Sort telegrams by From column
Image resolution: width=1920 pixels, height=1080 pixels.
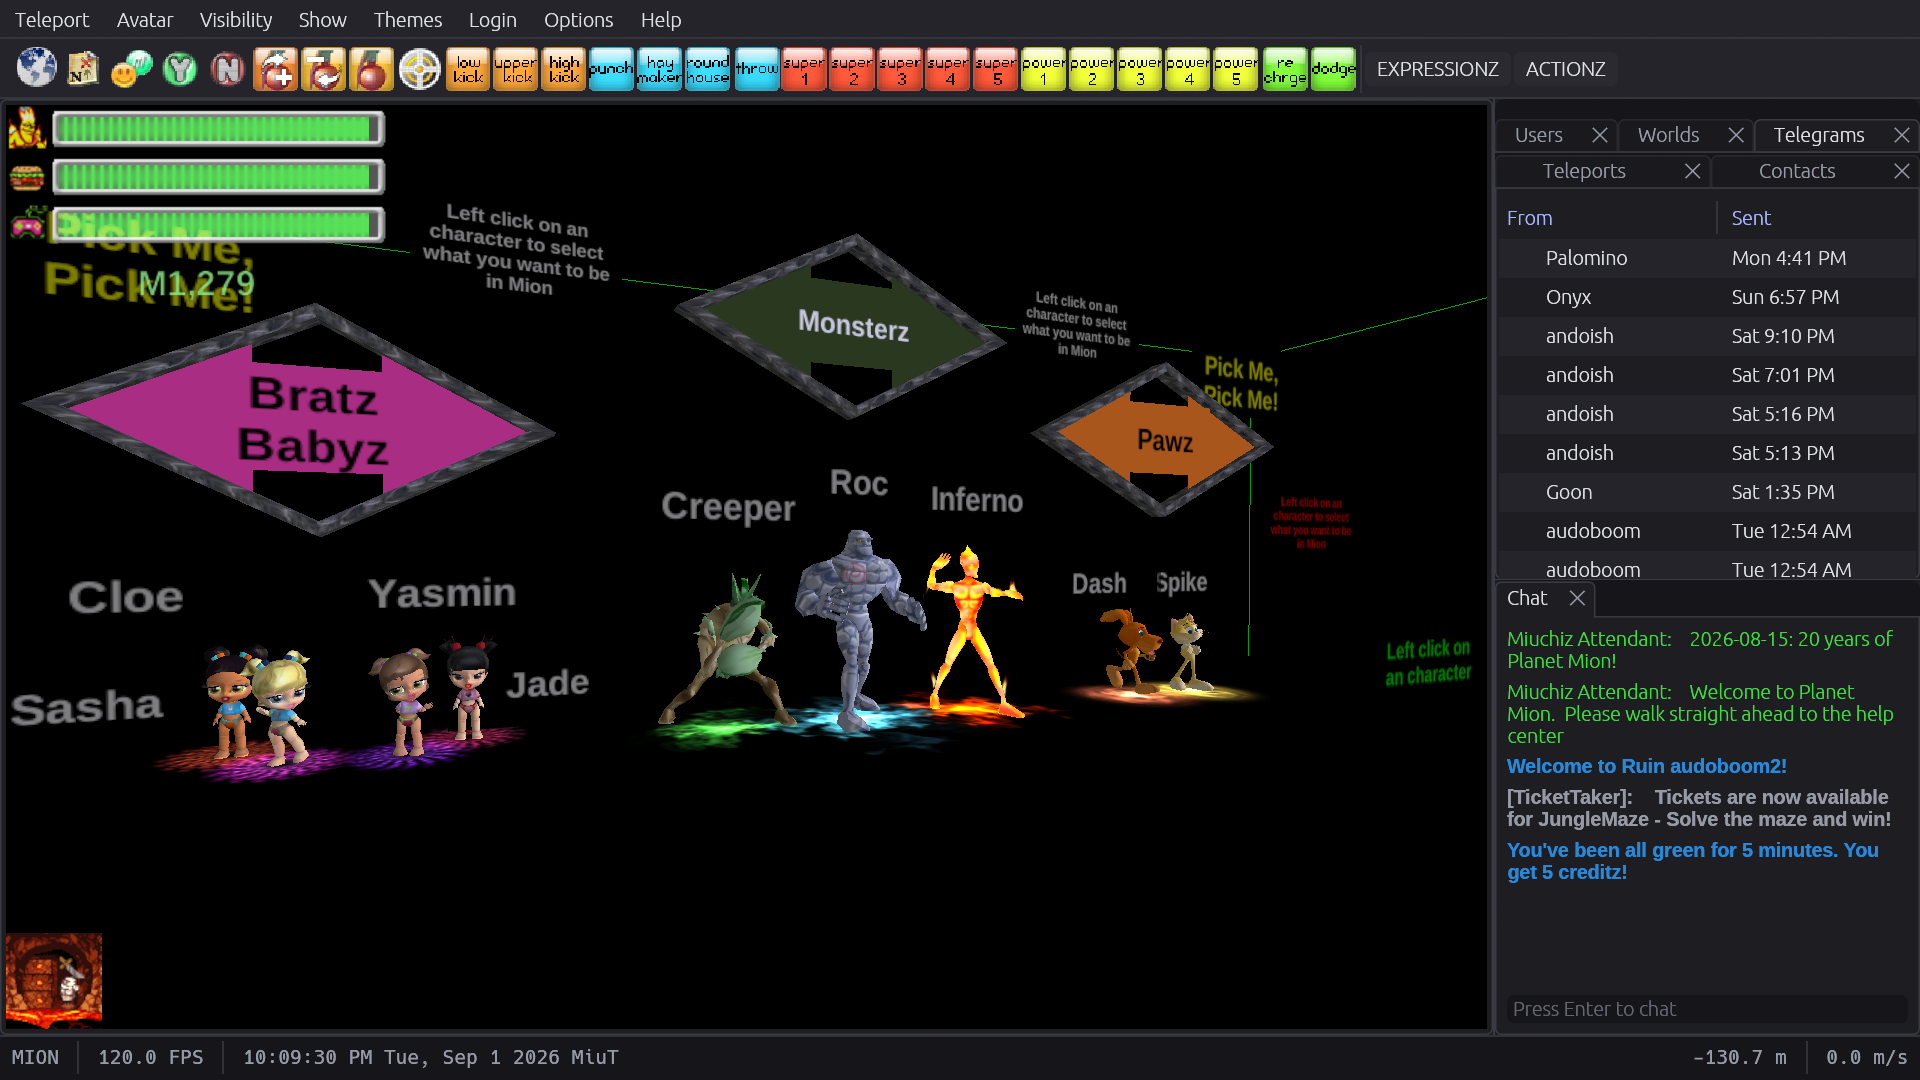1608,218
